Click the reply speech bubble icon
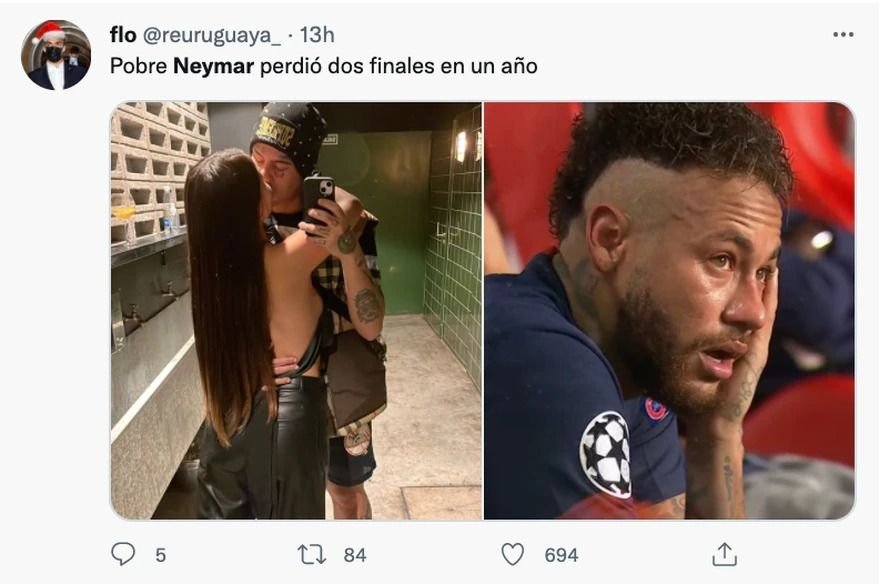879x584 pixels. [123, 554]
